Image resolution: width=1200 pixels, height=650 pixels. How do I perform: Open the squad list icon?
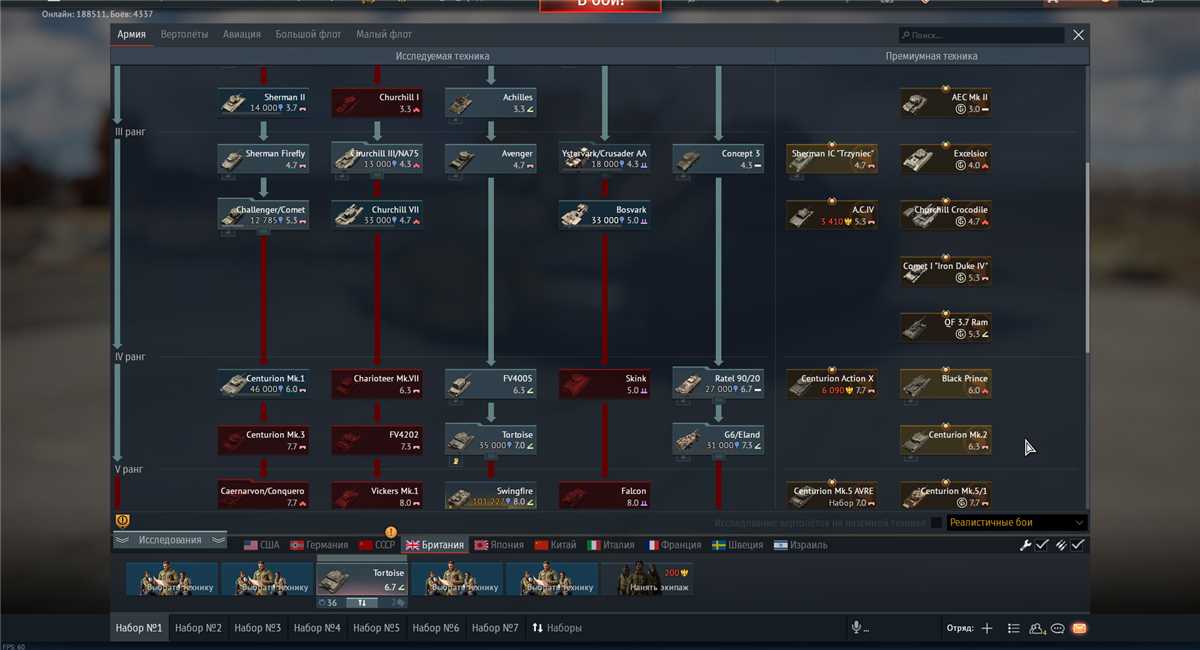pos(1013,628)
